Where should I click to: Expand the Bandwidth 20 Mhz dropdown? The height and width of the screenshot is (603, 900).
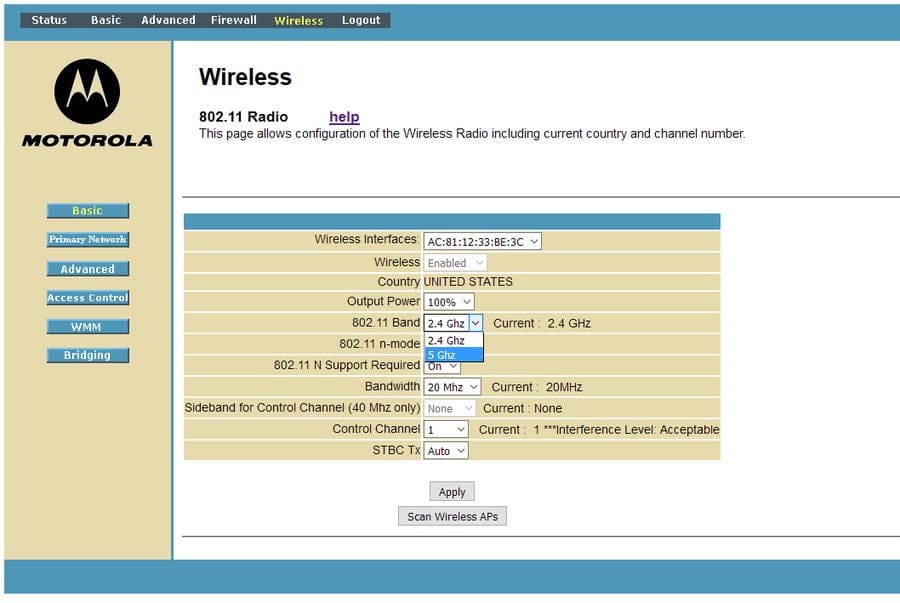[x=453, y=387]
